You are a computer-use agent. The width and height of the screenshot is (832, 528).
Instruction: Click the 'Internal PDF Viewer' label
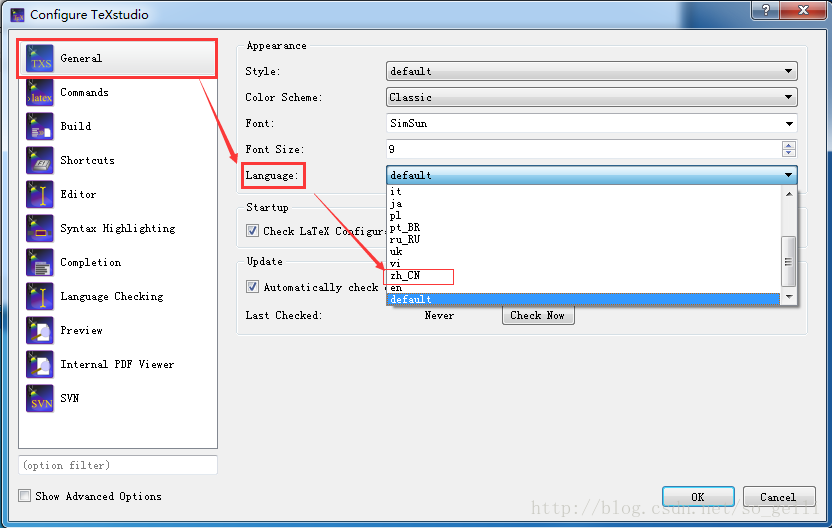[x=117, y=364]
